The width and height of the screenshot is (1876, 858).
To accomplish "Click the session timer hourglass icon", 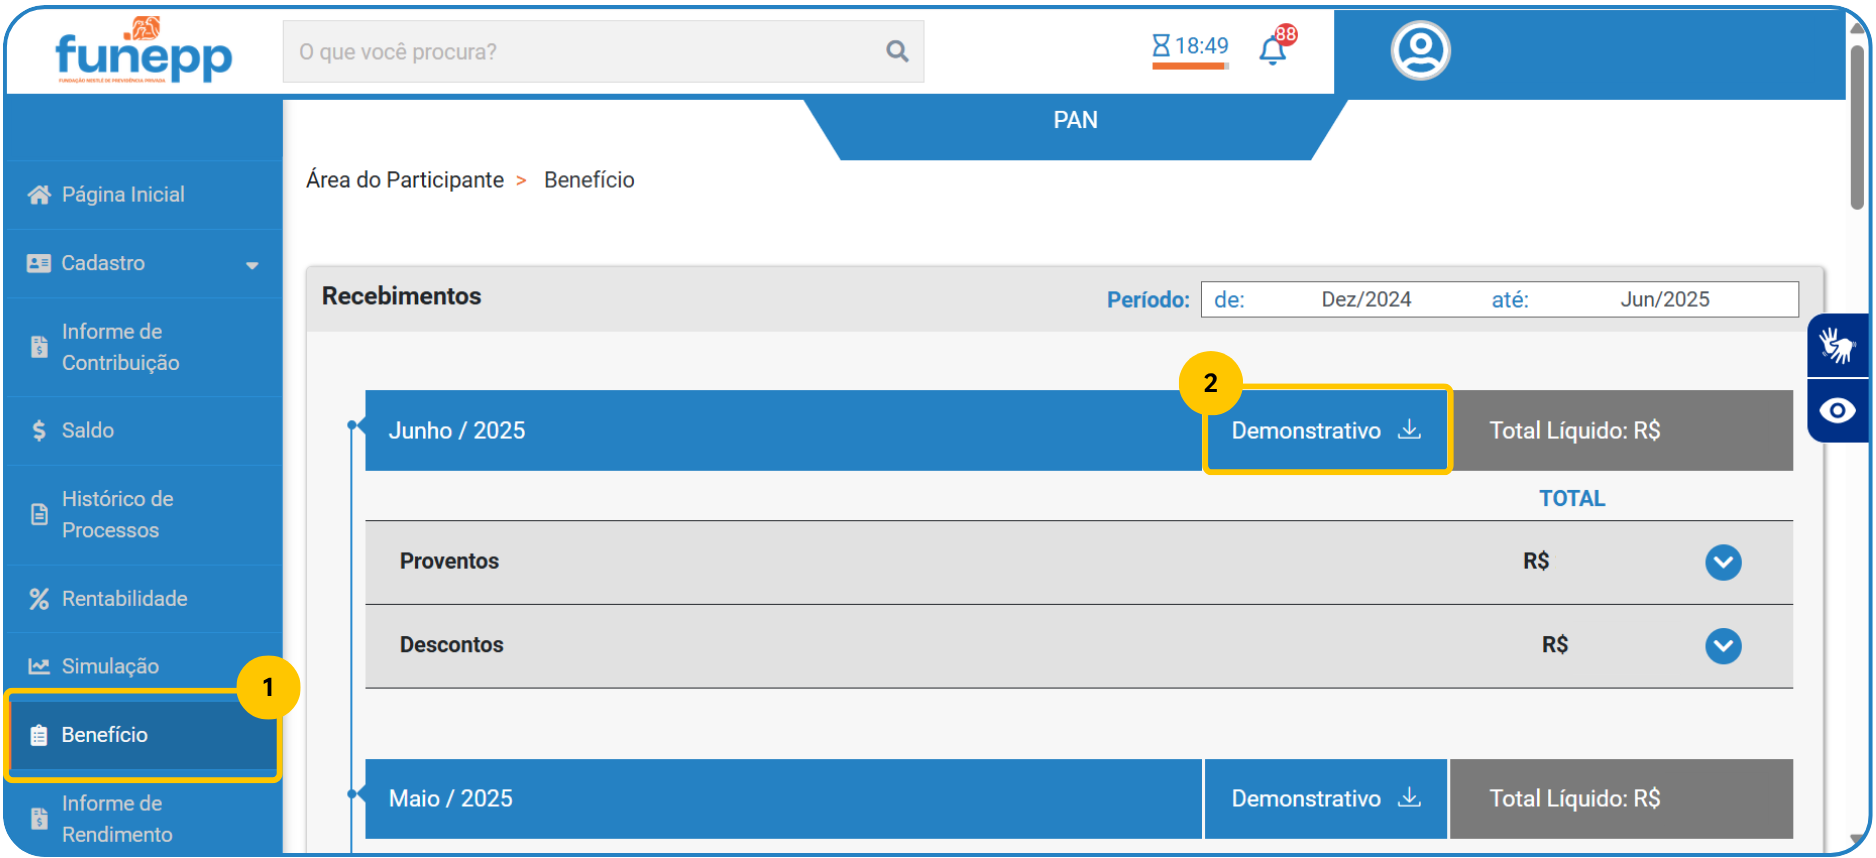I will pos(1160,46).
